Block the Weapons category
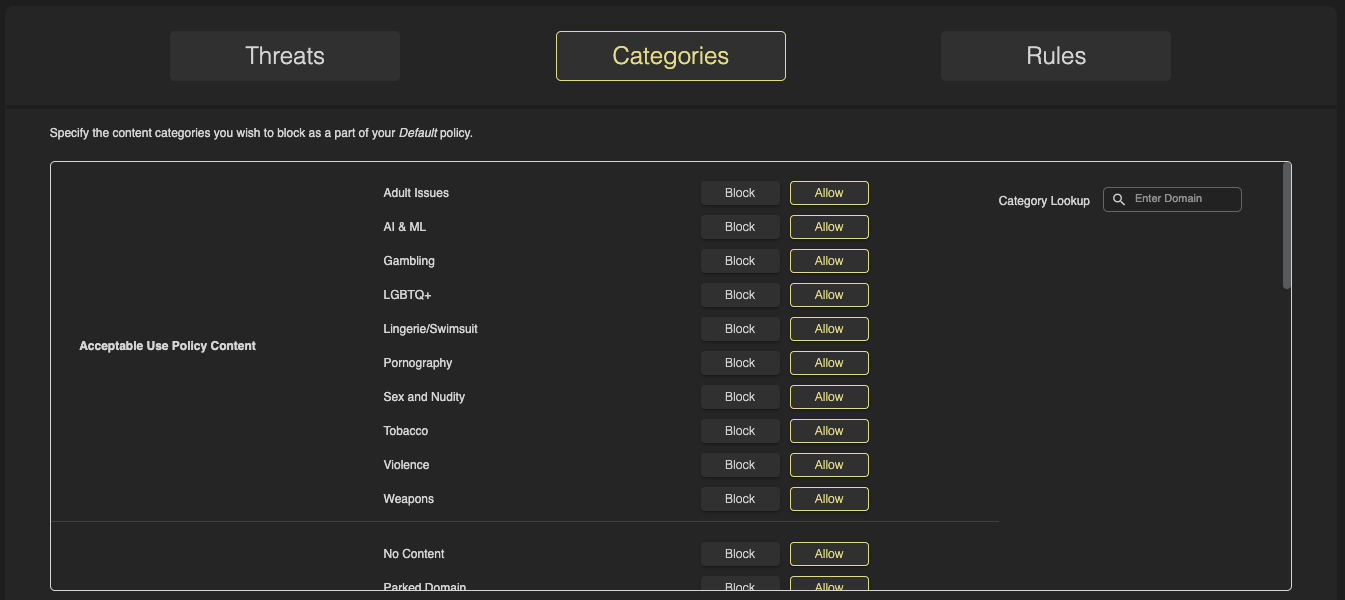This screenshot has height=600, width=1345. click(739, 499)
